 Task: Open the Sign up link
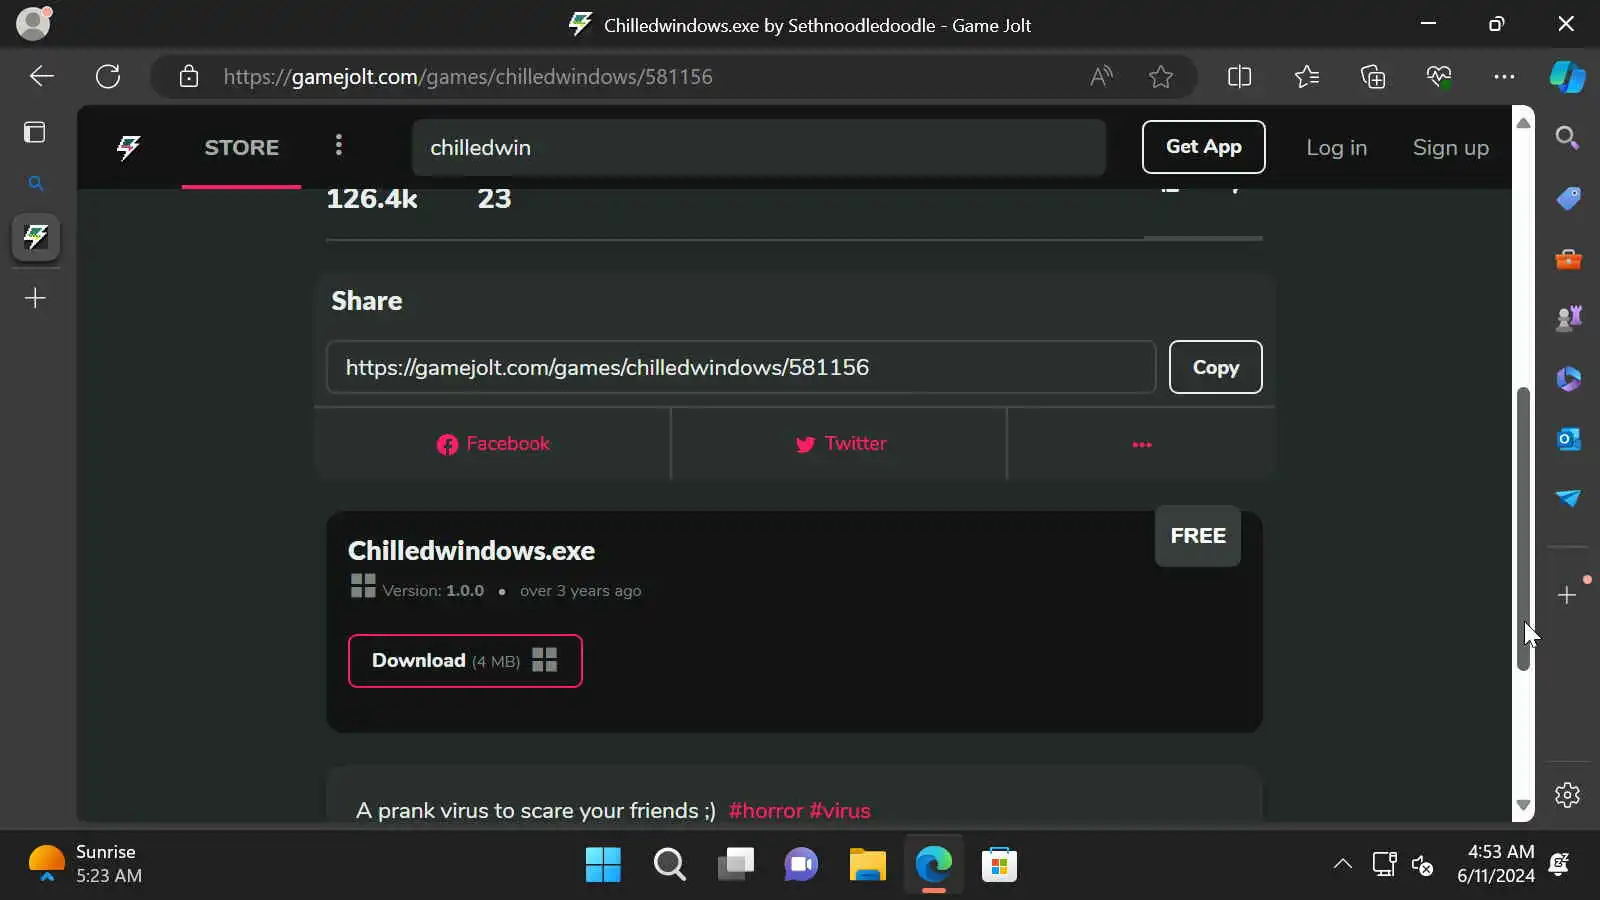(1450, 148)
